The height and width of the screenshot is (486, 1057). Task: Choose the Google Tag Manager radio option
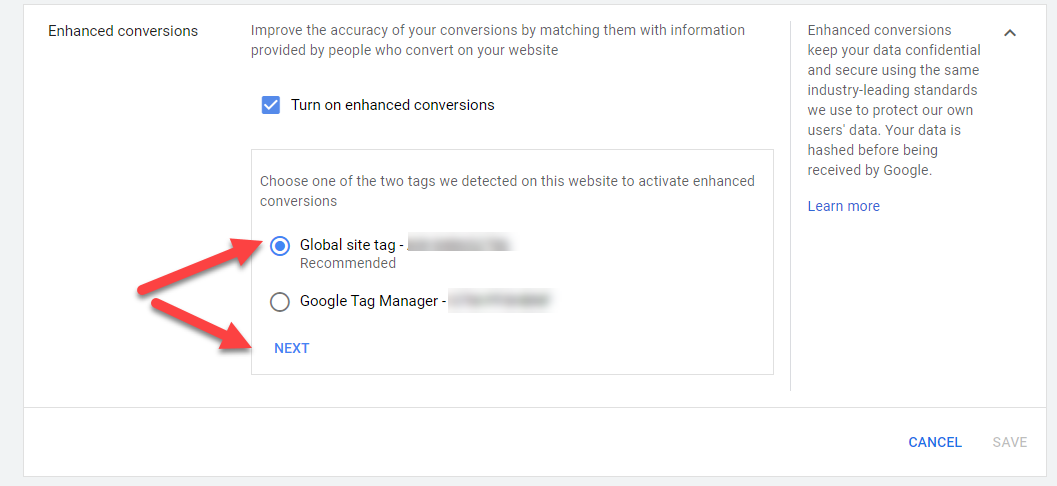[280, 301]
